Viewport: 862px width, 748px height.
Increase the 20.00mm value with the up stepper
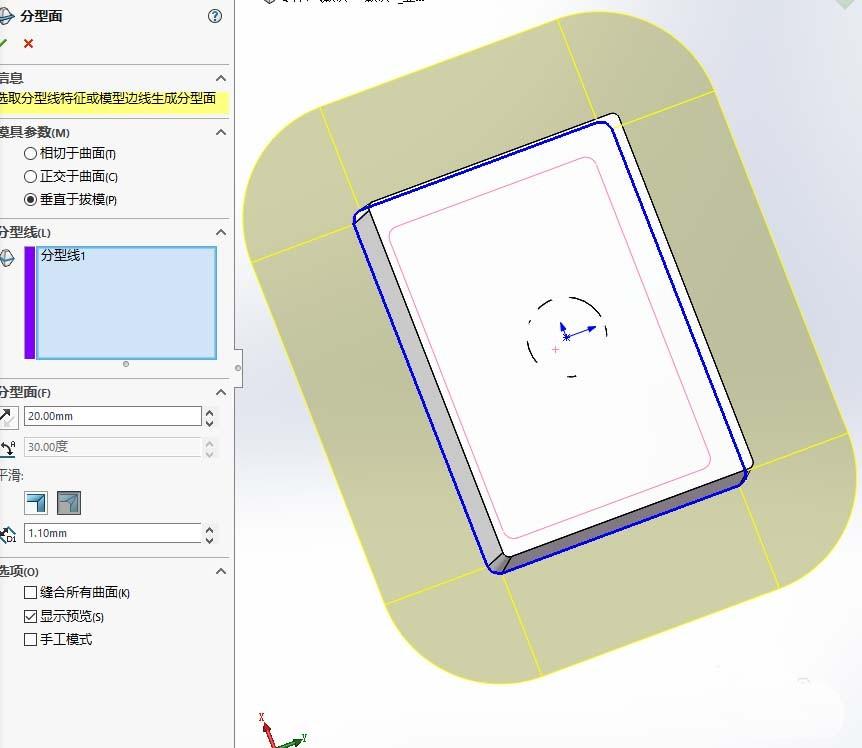coord(209,411)
